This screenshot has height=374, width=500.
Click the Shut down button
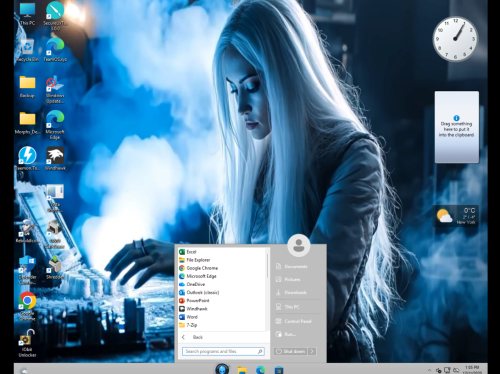click(x=291, y=351)
